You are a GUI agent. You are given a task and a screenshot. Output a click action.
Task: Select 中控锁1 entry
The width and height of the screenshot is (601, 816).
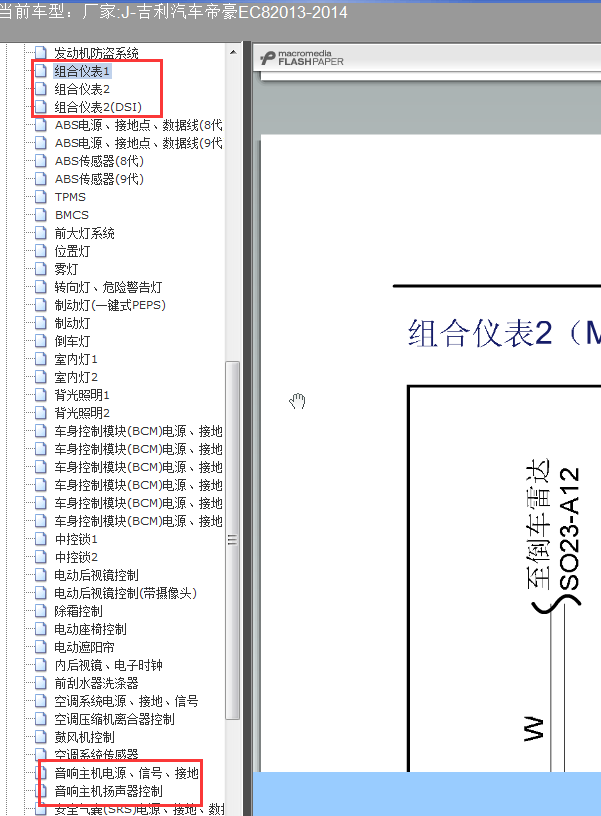[76, 539]
